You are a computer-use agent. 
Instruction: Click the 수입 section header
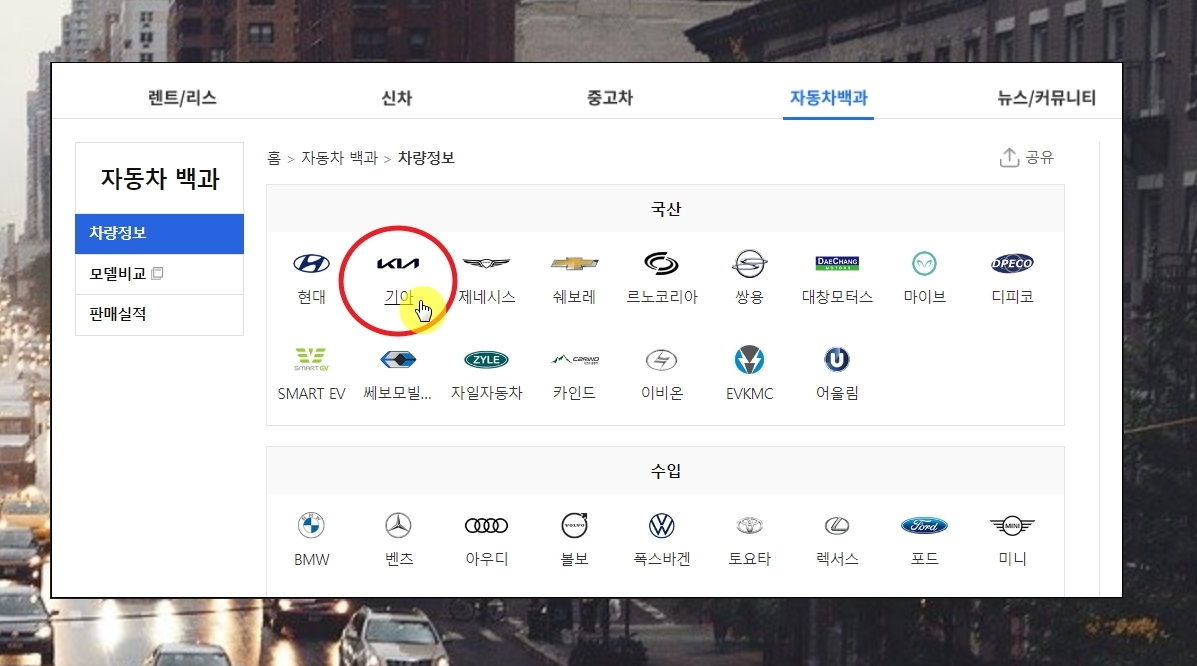pyautogui.click(x=666, y=471)
